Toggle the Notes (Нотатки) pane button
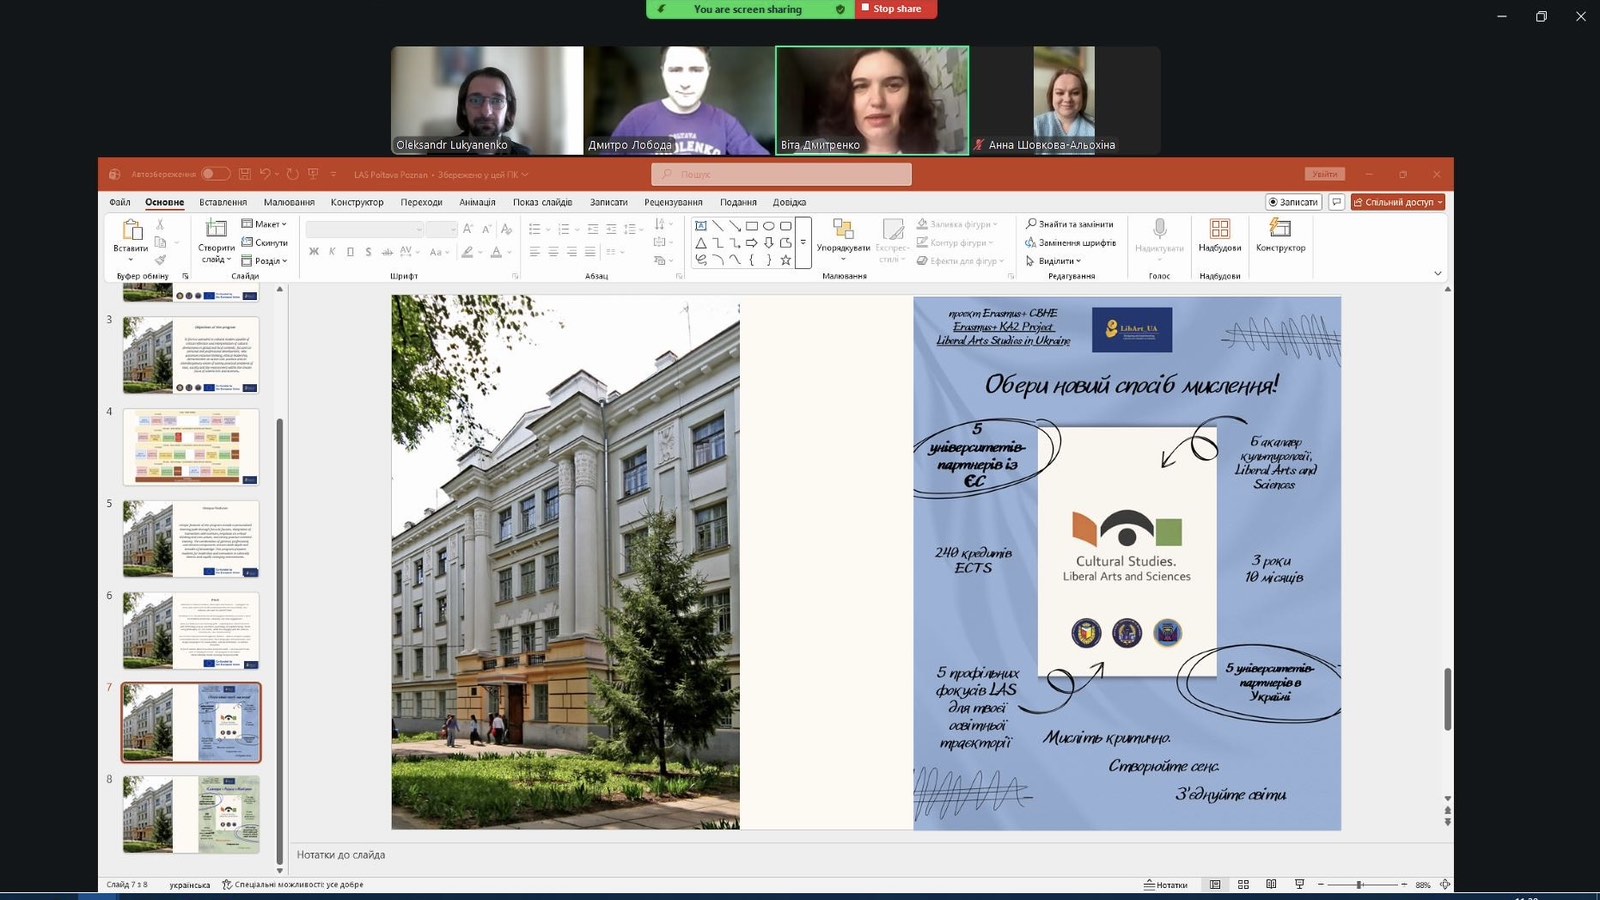The width and height of the screenshot is (1600, 900). coord(1166,885)
